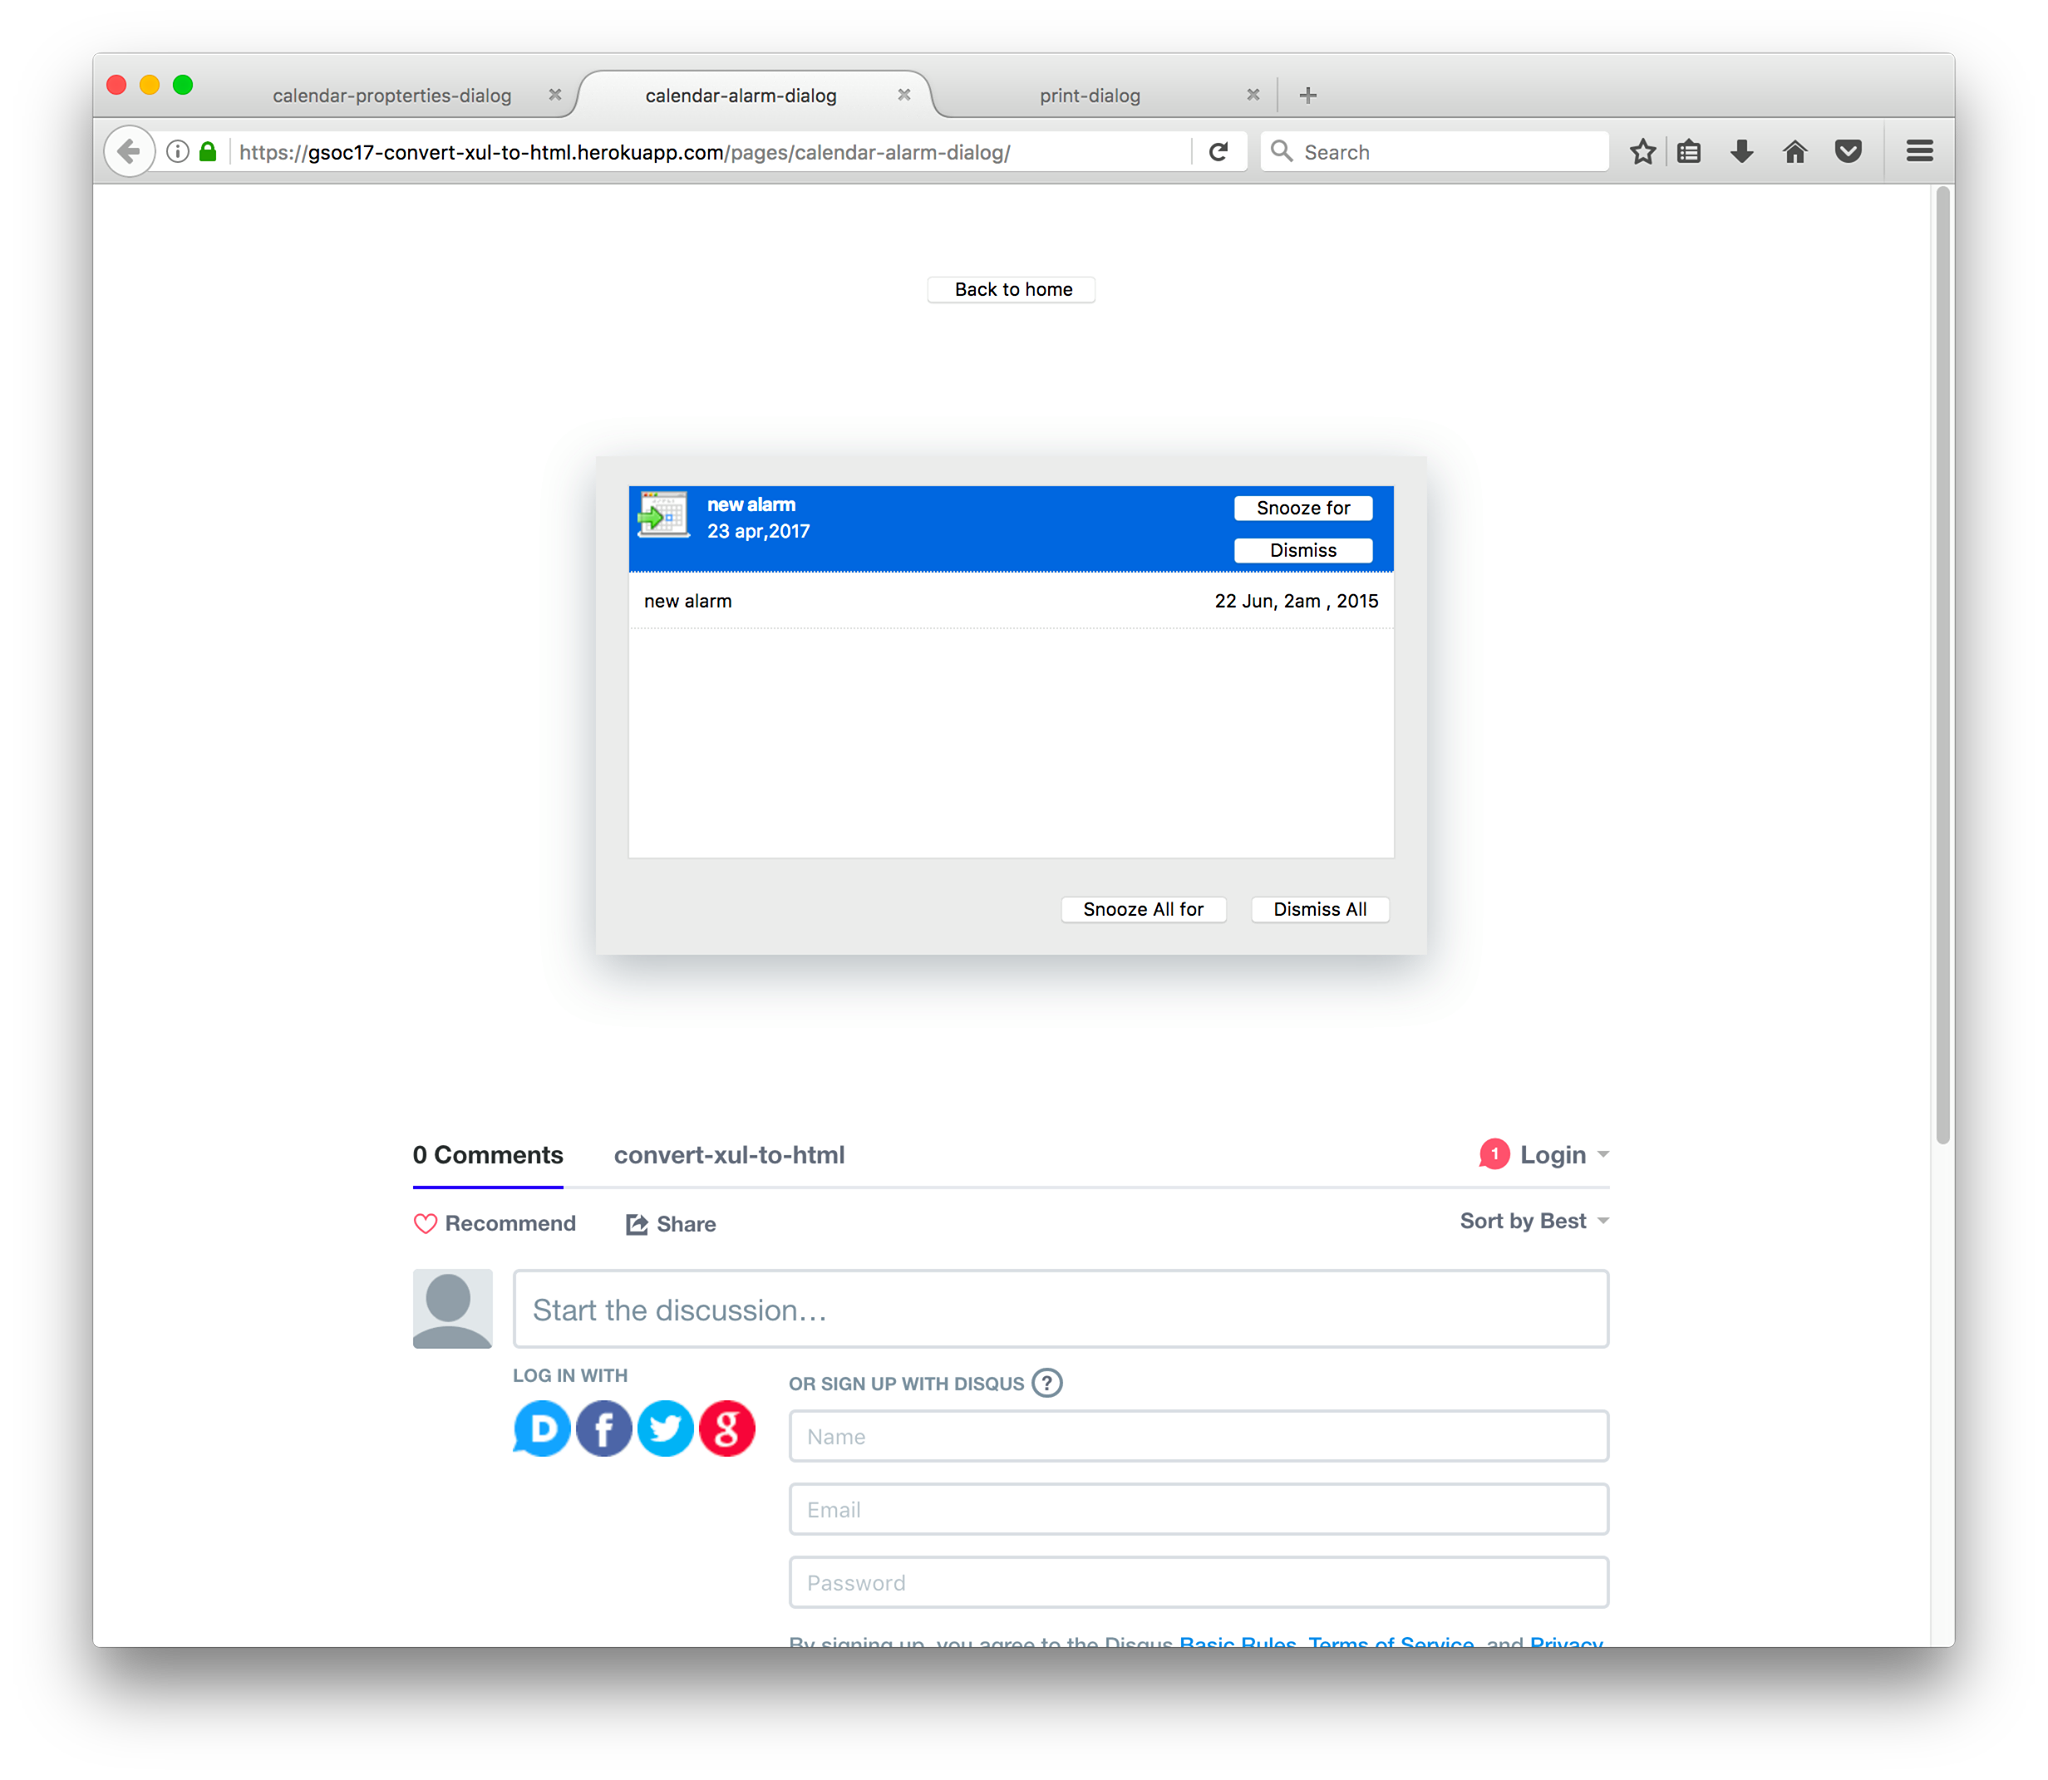Click Back to home link
This screenshot has width=2048, height=1780.
1012,289
